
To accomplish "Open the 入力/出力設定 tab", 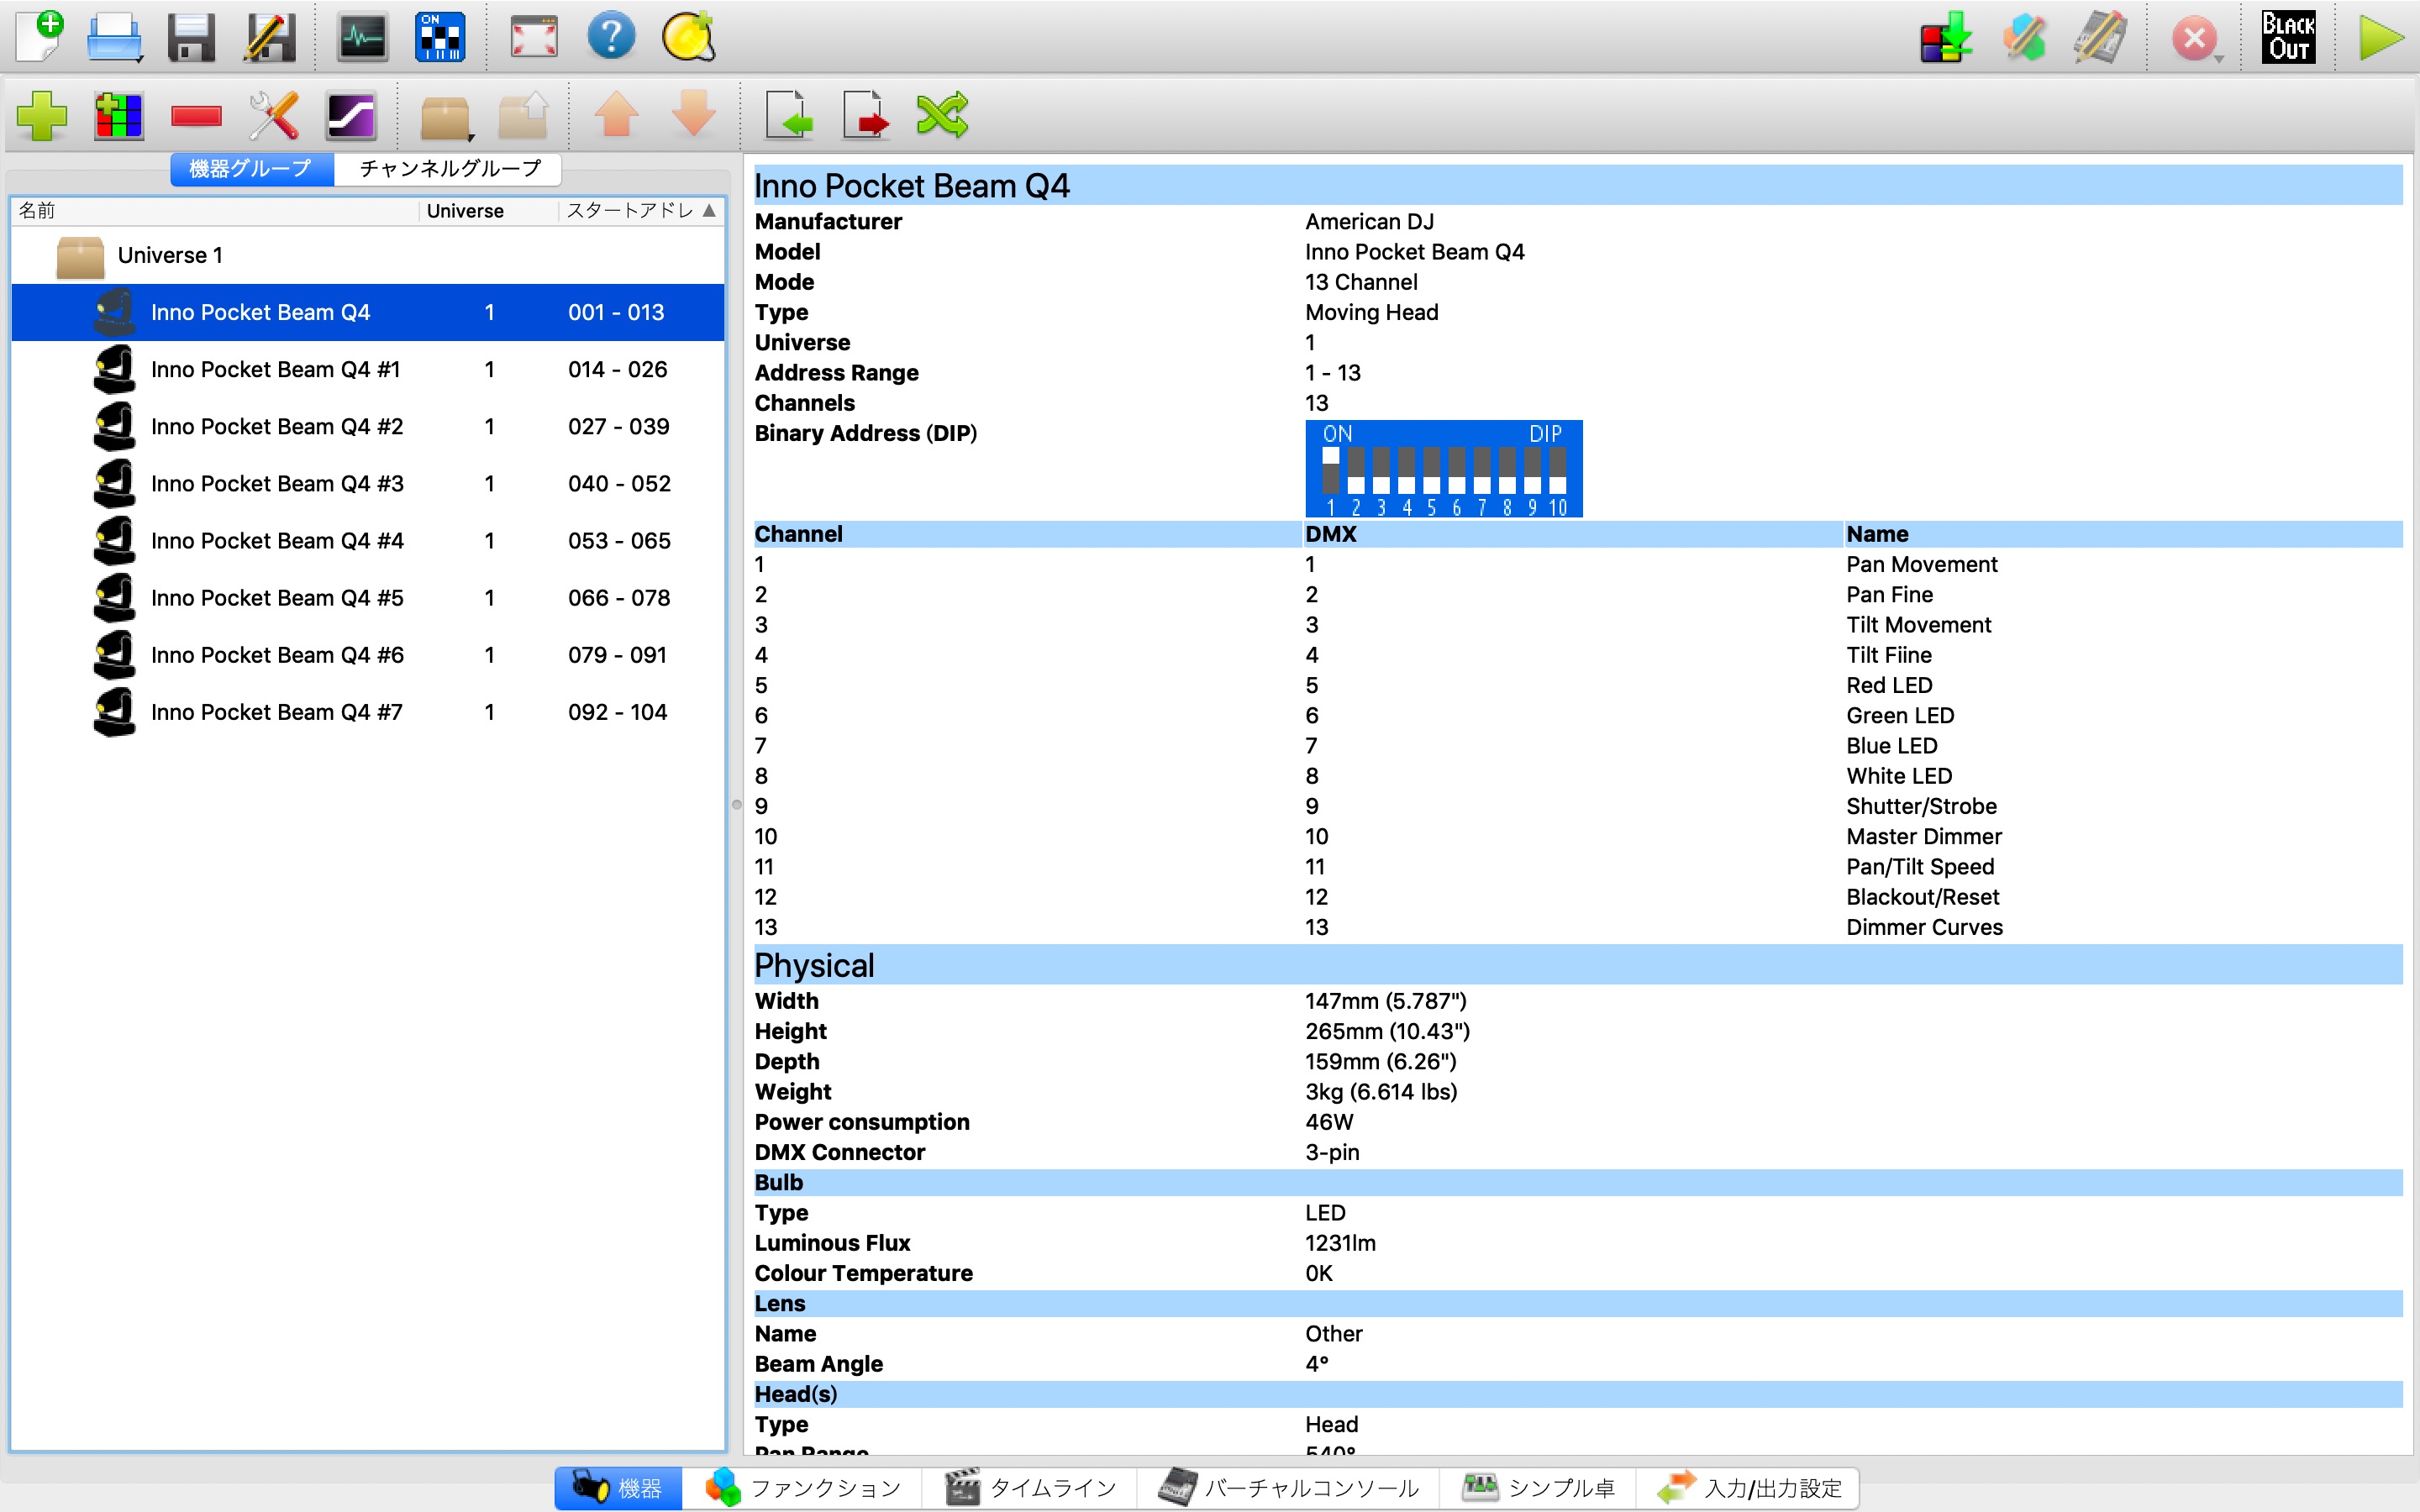I will pyautogui.click(x=1748, y=1488).
